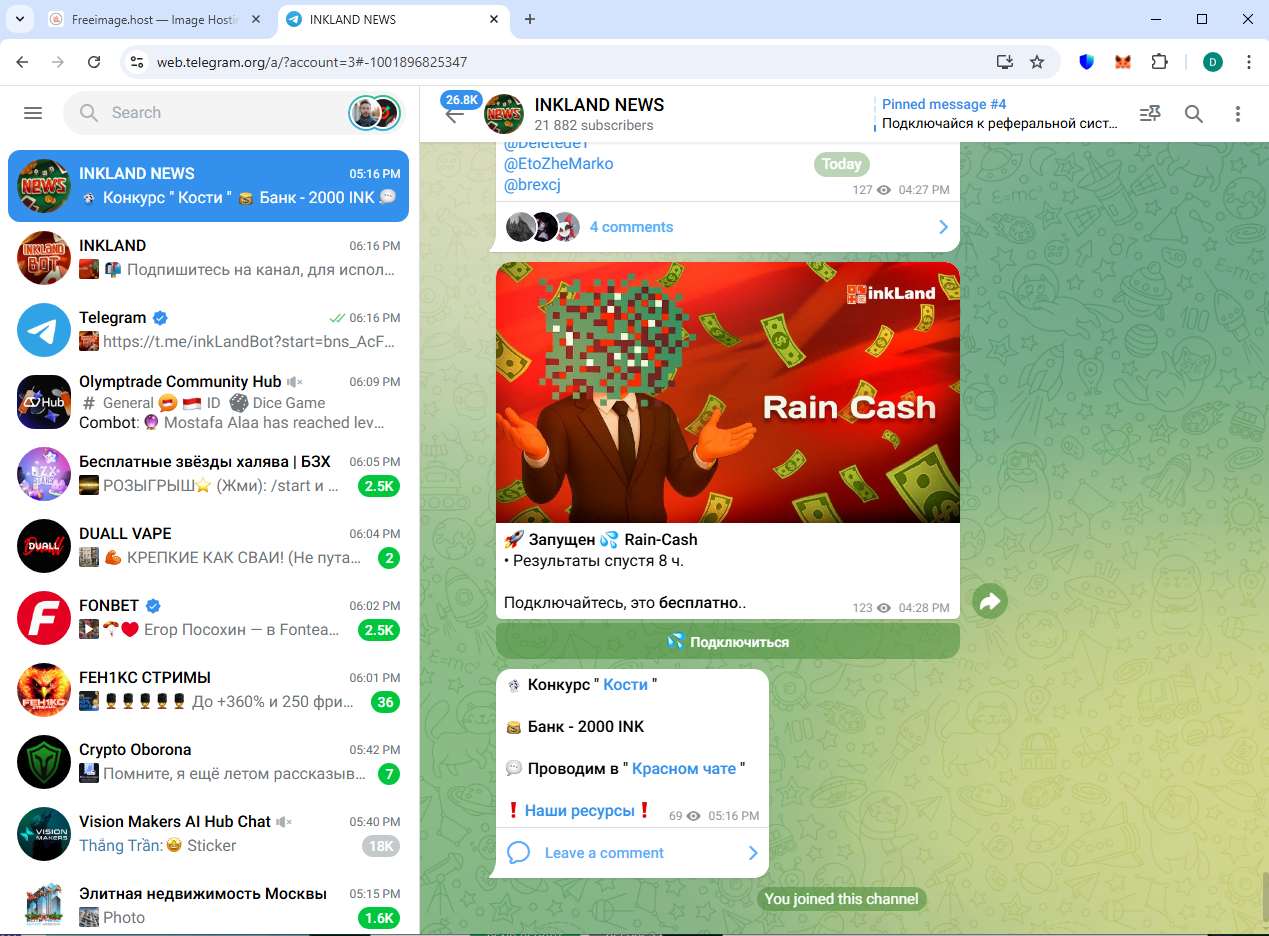Bookmark this page with the star
This screenshot has width=1269, height=936.
pos(1037,62)
